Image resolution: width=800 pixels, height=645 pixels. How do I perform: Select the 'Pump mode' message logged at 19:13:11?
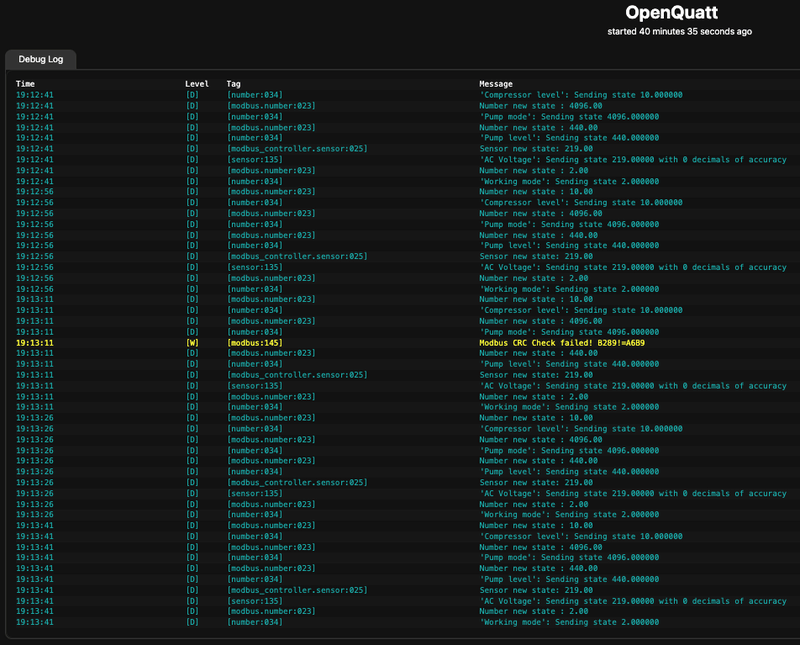(569, 332)
